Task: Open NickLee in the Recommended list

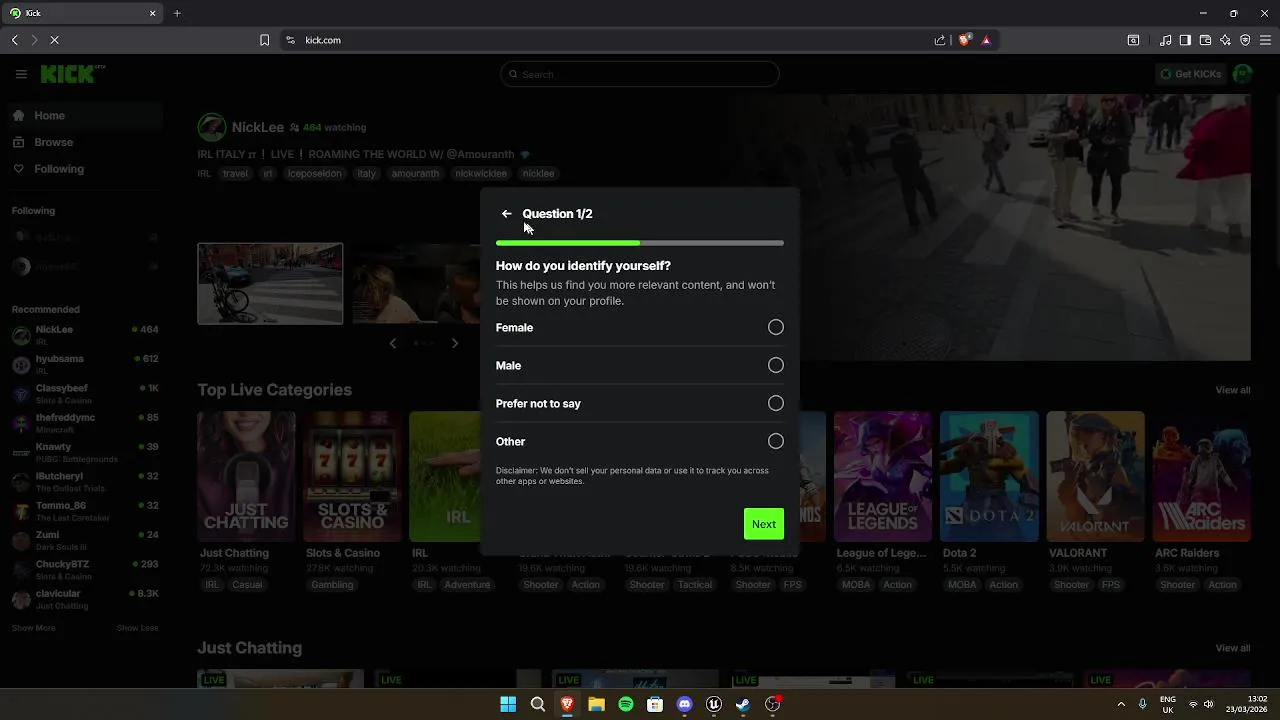Action: pos(85,335)
